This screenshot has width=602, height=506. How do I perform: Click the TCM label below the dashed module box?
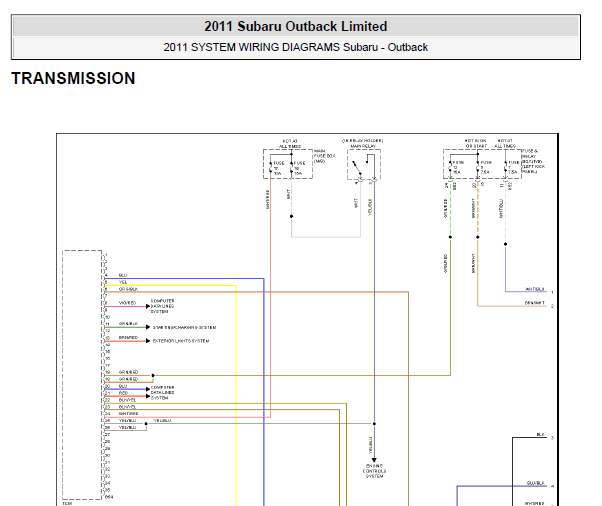click(67, 503)
